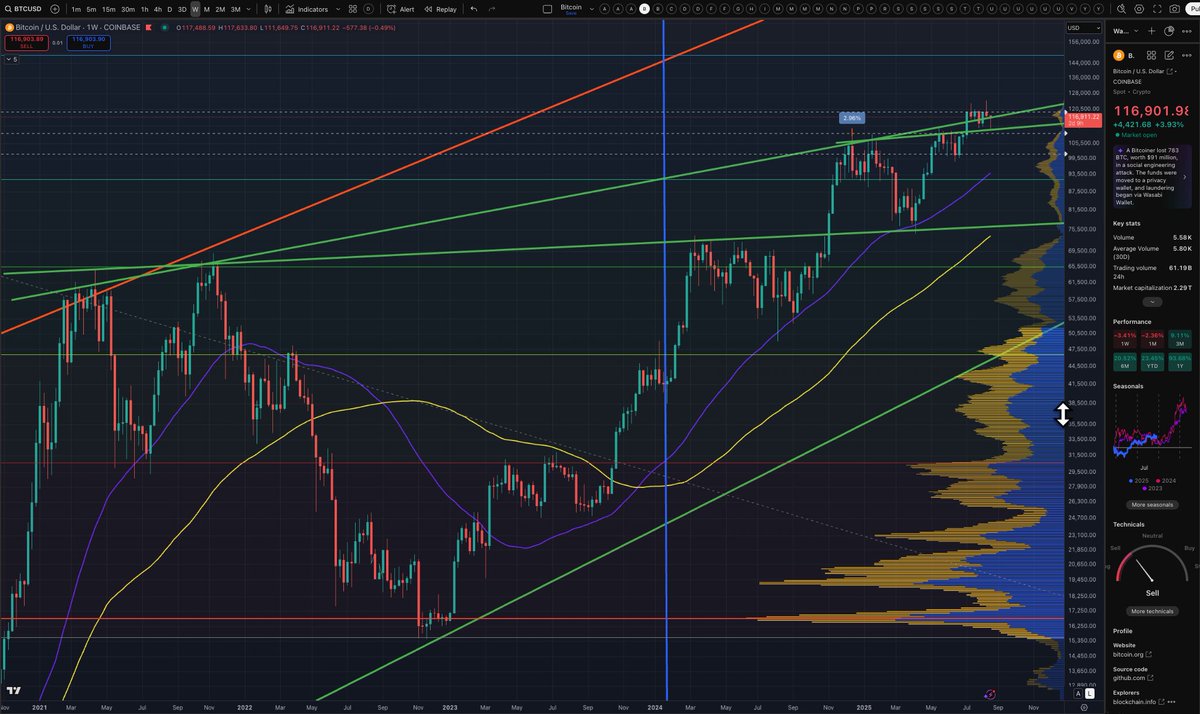This screenshot has height=714, width=1200.
Task: Click the More technicals button
Action: pos(1152,611)
